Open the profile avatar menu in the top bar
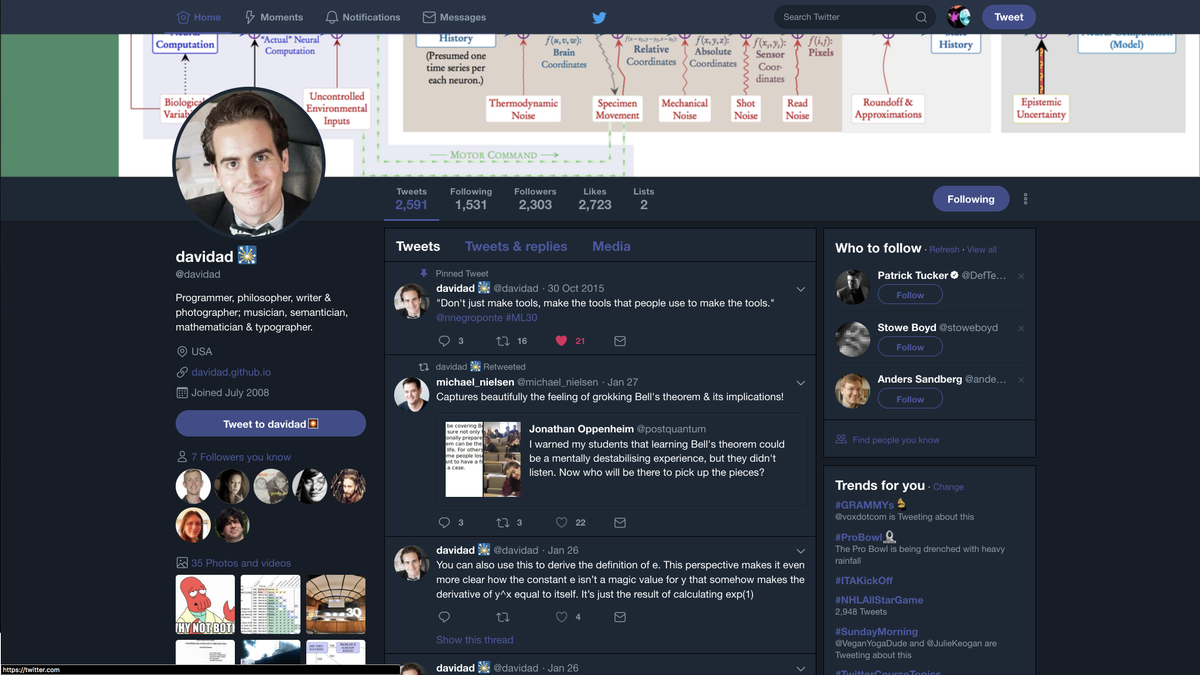1200x675 pixels. (958, 16)
